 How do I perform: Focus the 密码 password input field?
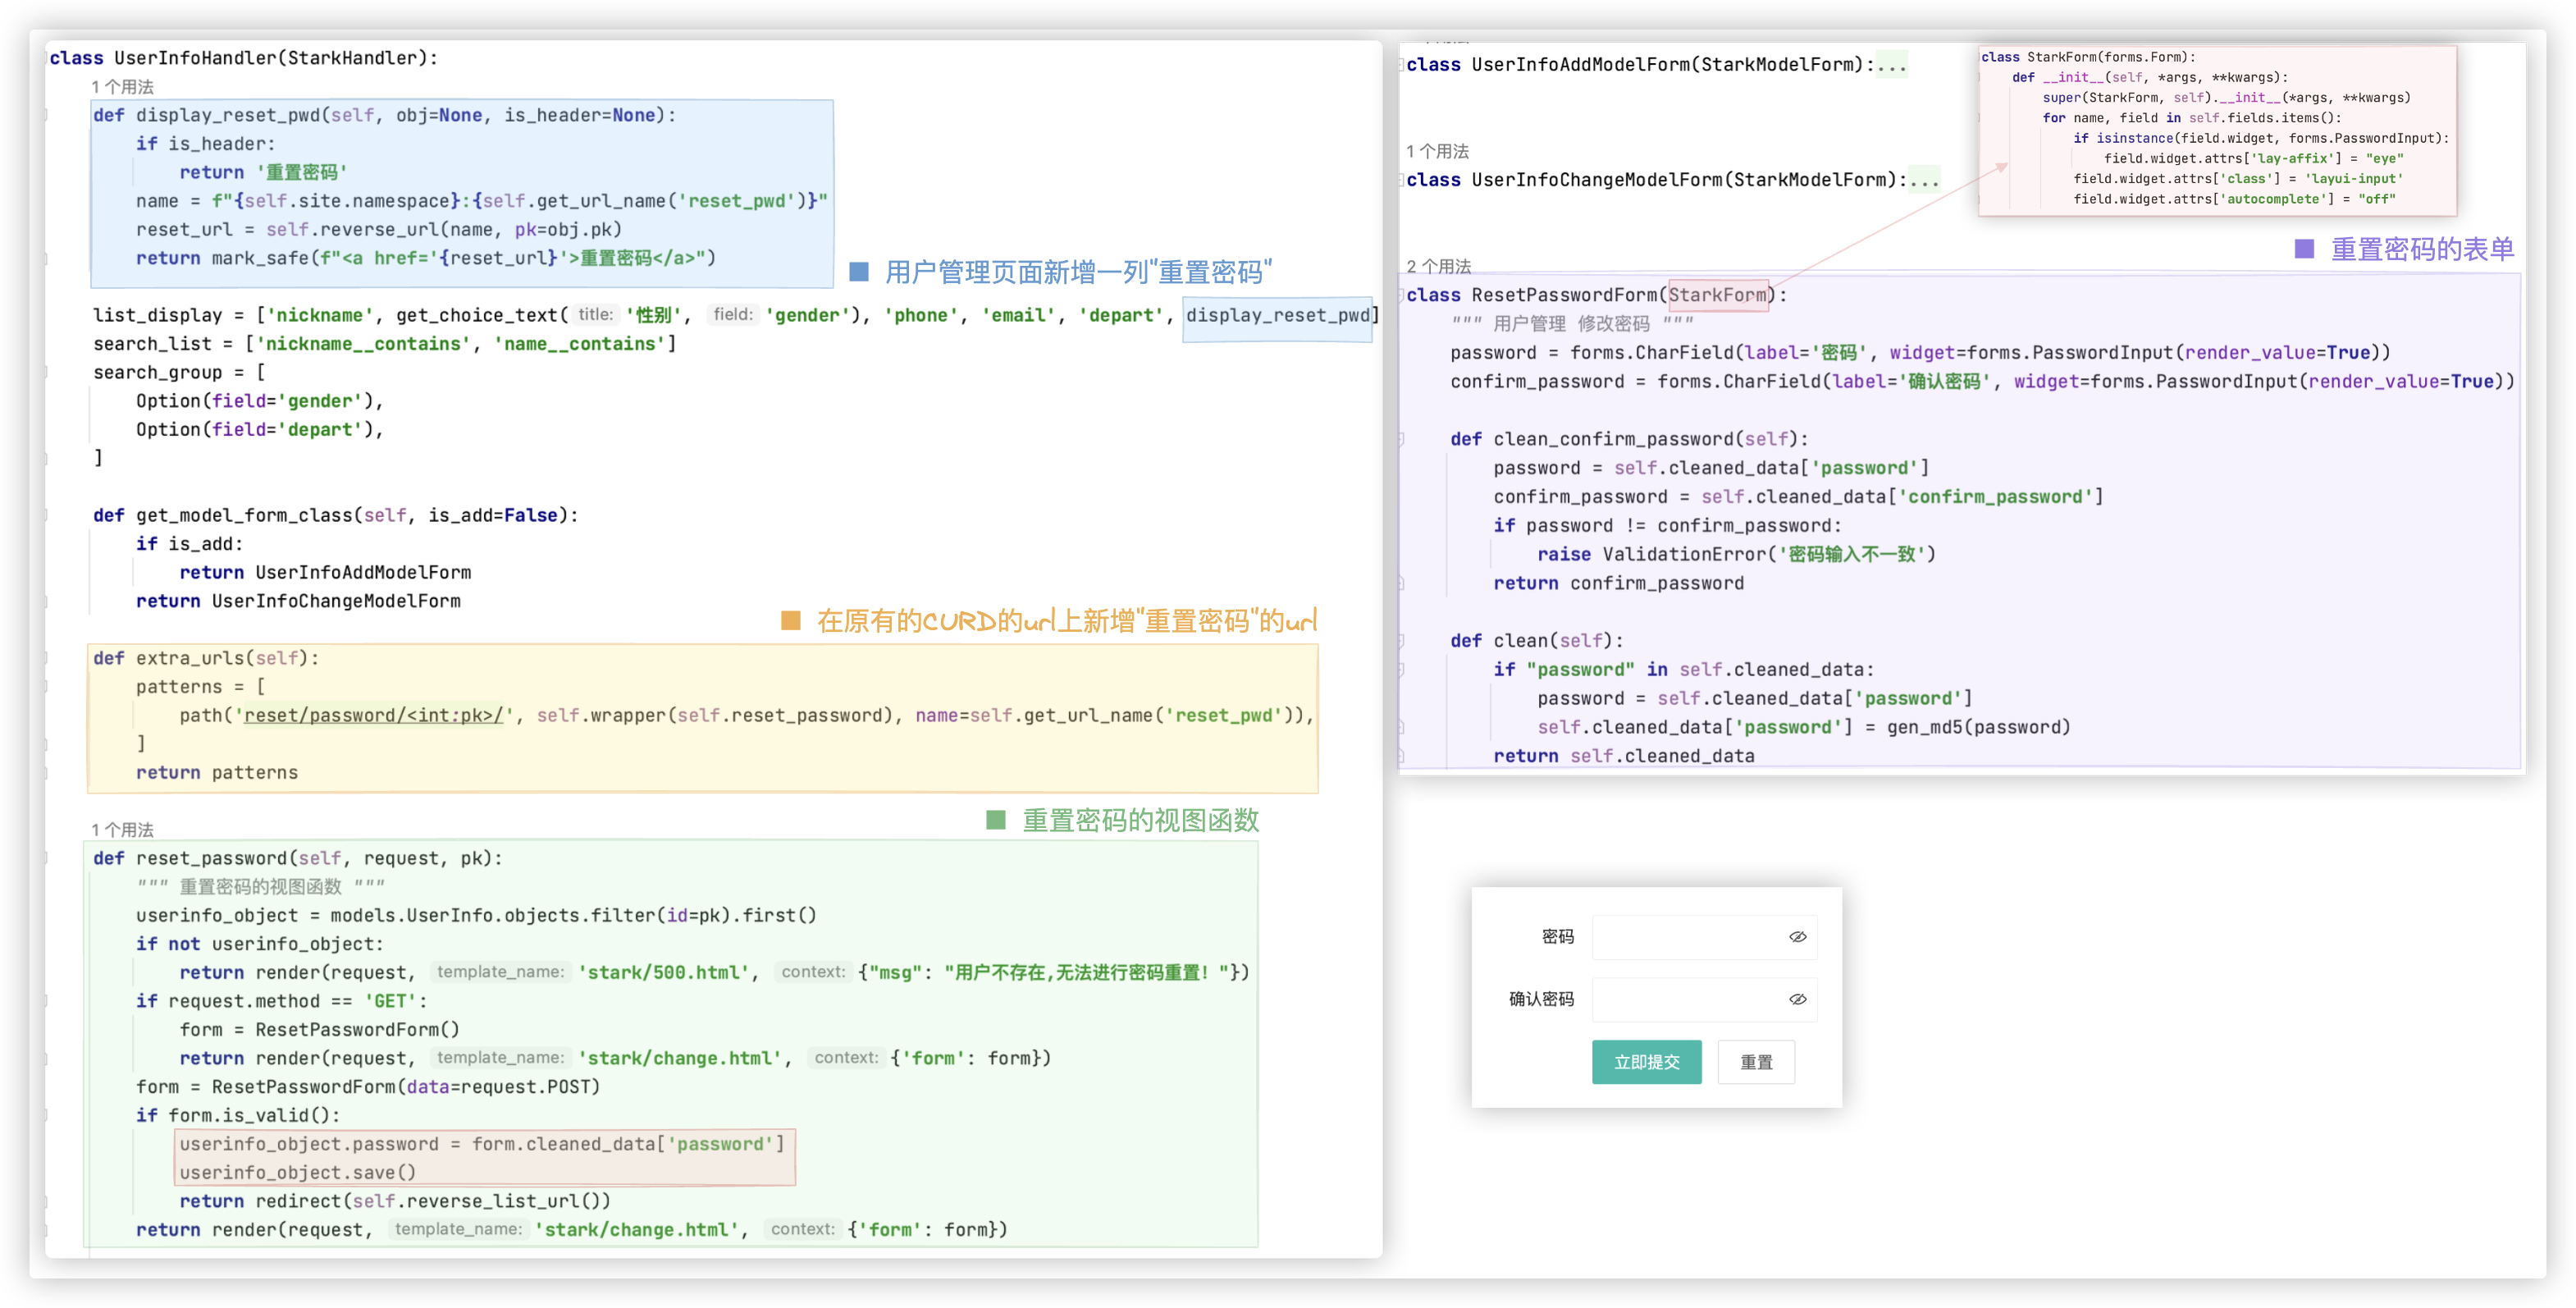point(1688,937)
